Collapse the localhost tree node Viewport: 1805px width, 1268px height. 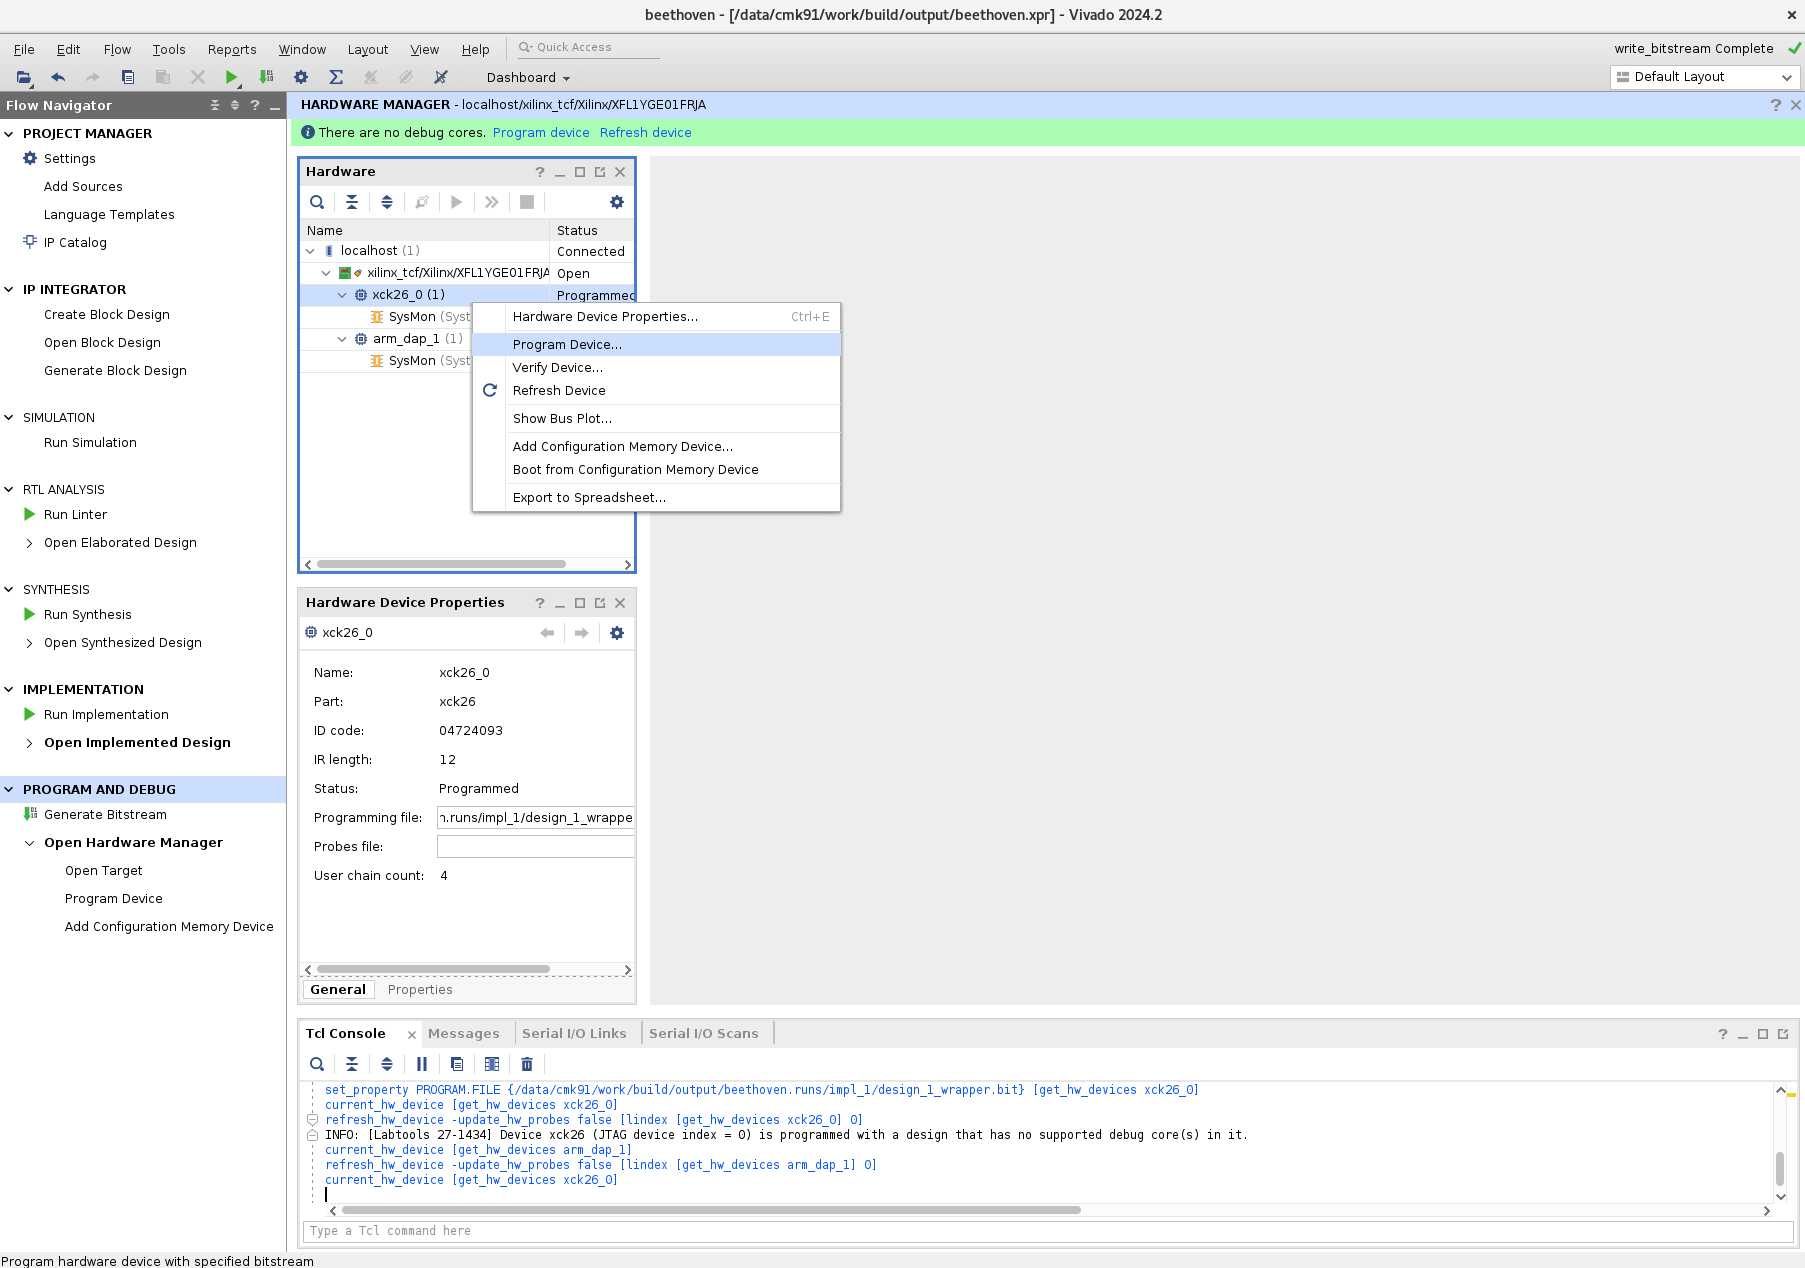[x=310, y=251]
